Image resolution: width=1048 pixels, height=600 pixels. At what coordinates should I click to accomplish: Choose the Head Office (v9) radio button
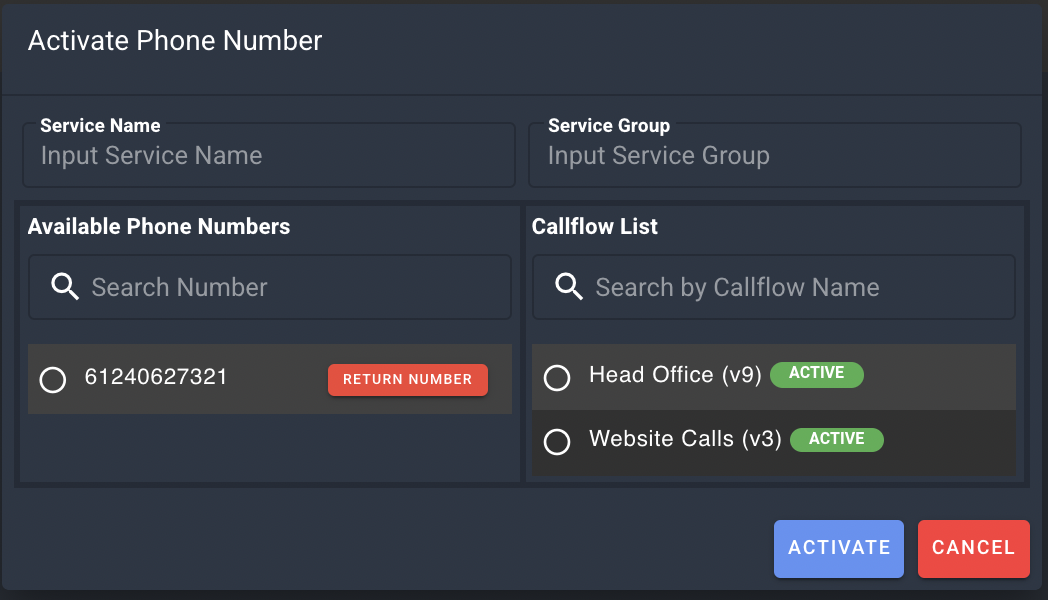pos(557,378)
